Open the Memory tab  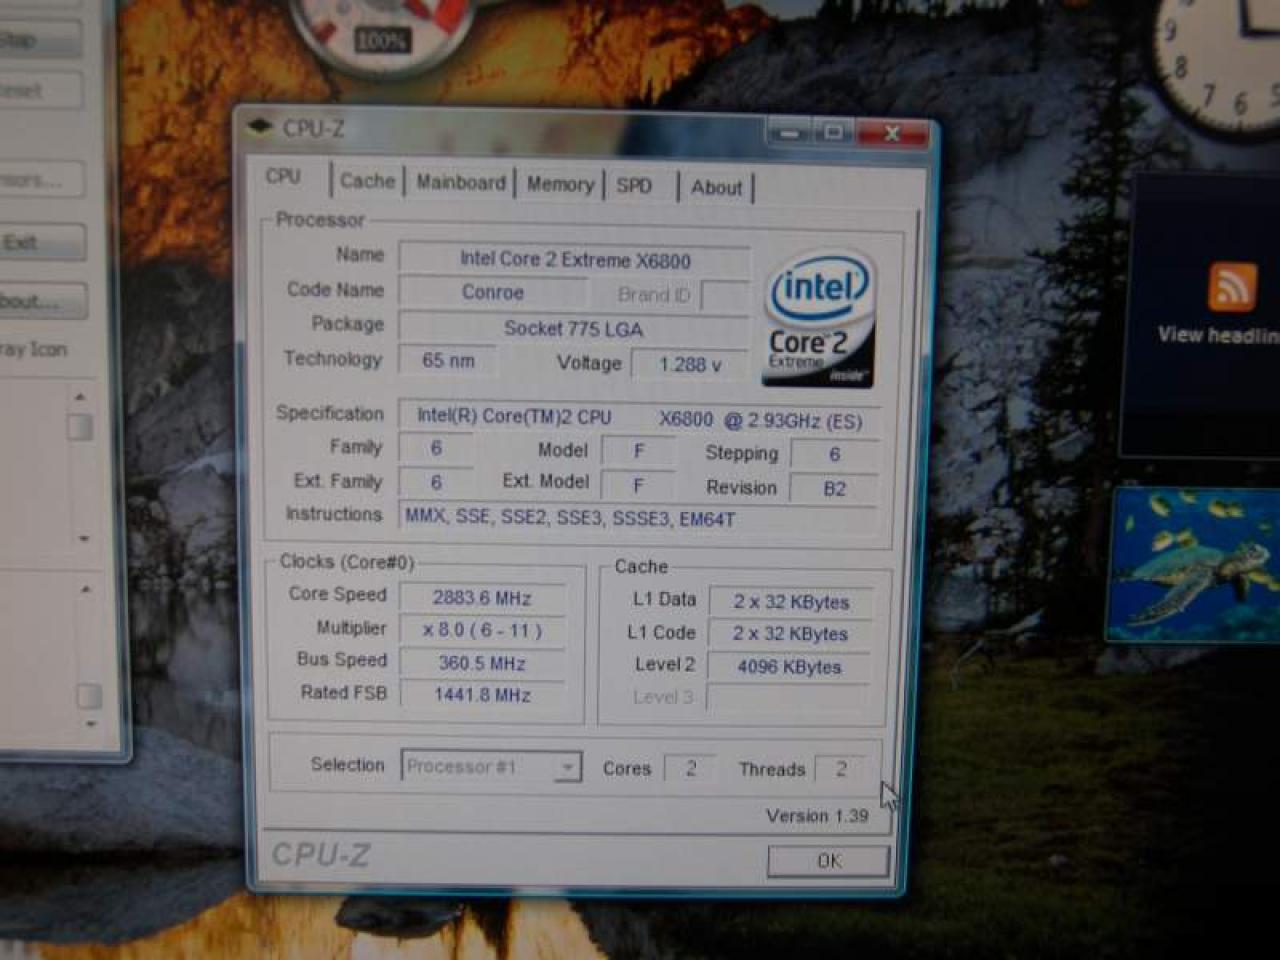pyautogui.click(x=560, y=184)
